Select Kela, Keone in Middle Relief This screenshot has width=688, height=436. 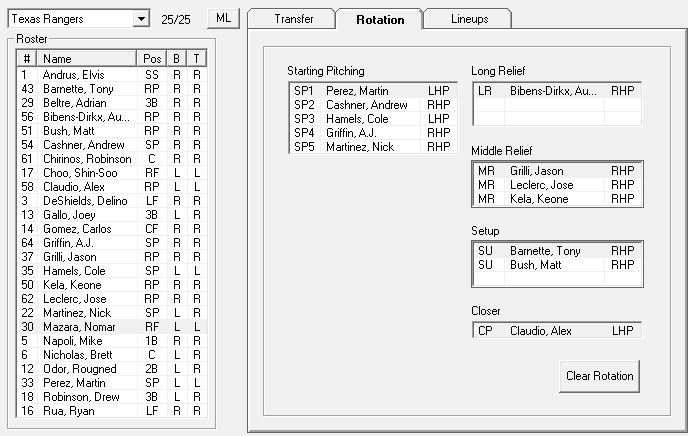pos(556,199)
